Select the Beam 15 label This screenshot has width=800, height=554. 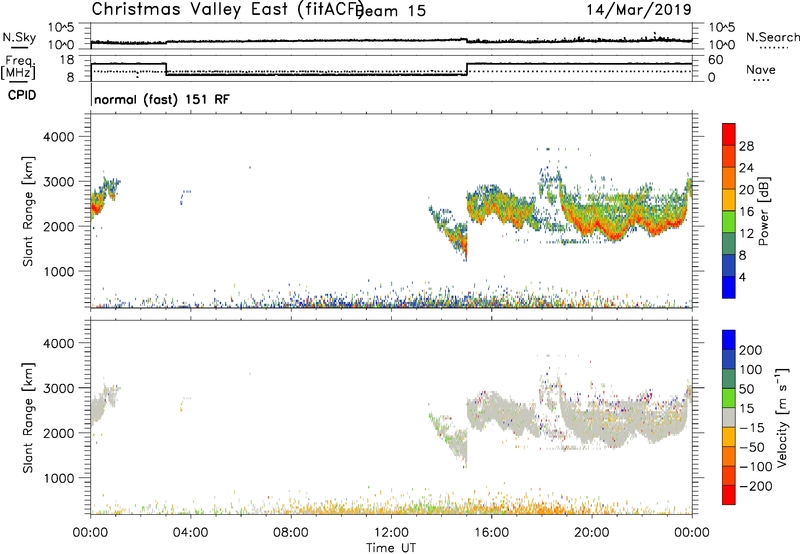390,11
